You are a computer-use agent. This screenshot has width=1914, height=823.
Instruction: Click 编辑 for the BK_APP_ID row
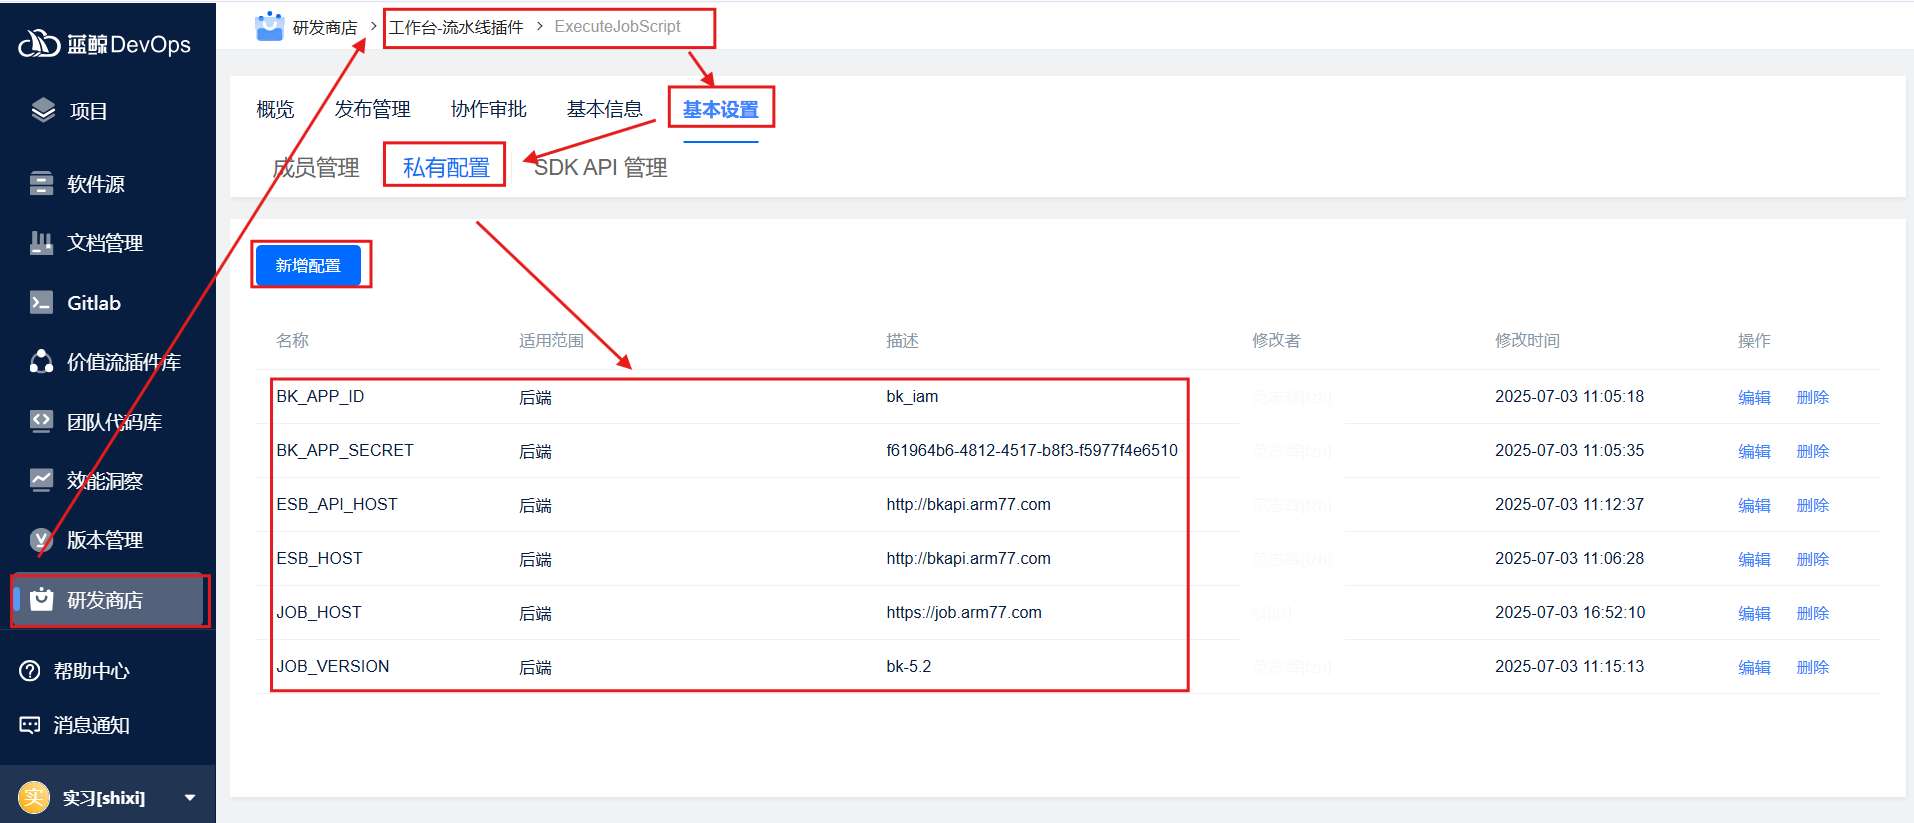coord(1754,397)
